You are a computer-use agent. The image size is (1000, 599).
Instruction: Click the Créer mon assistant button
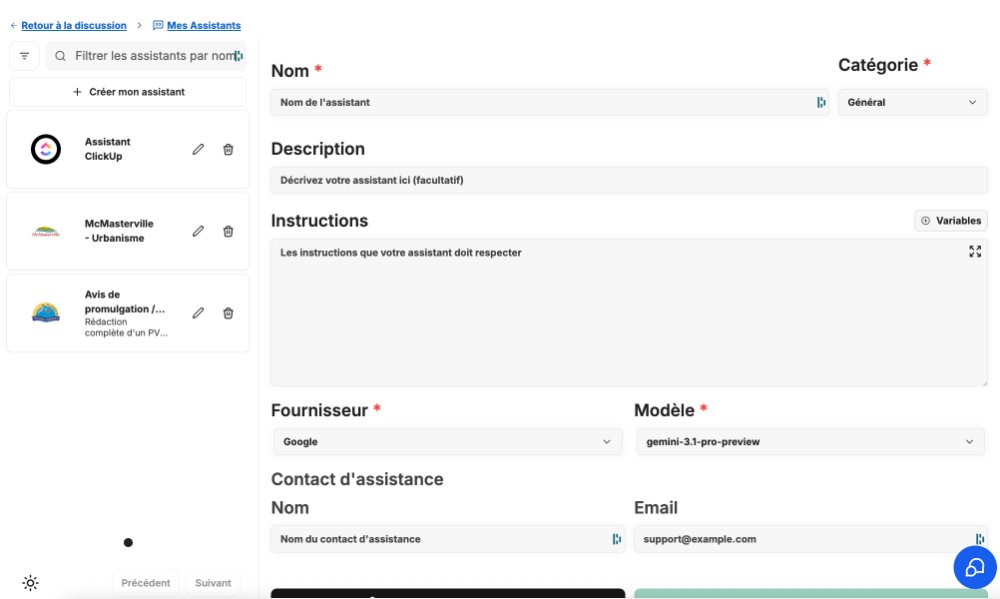tap(128, 92)
